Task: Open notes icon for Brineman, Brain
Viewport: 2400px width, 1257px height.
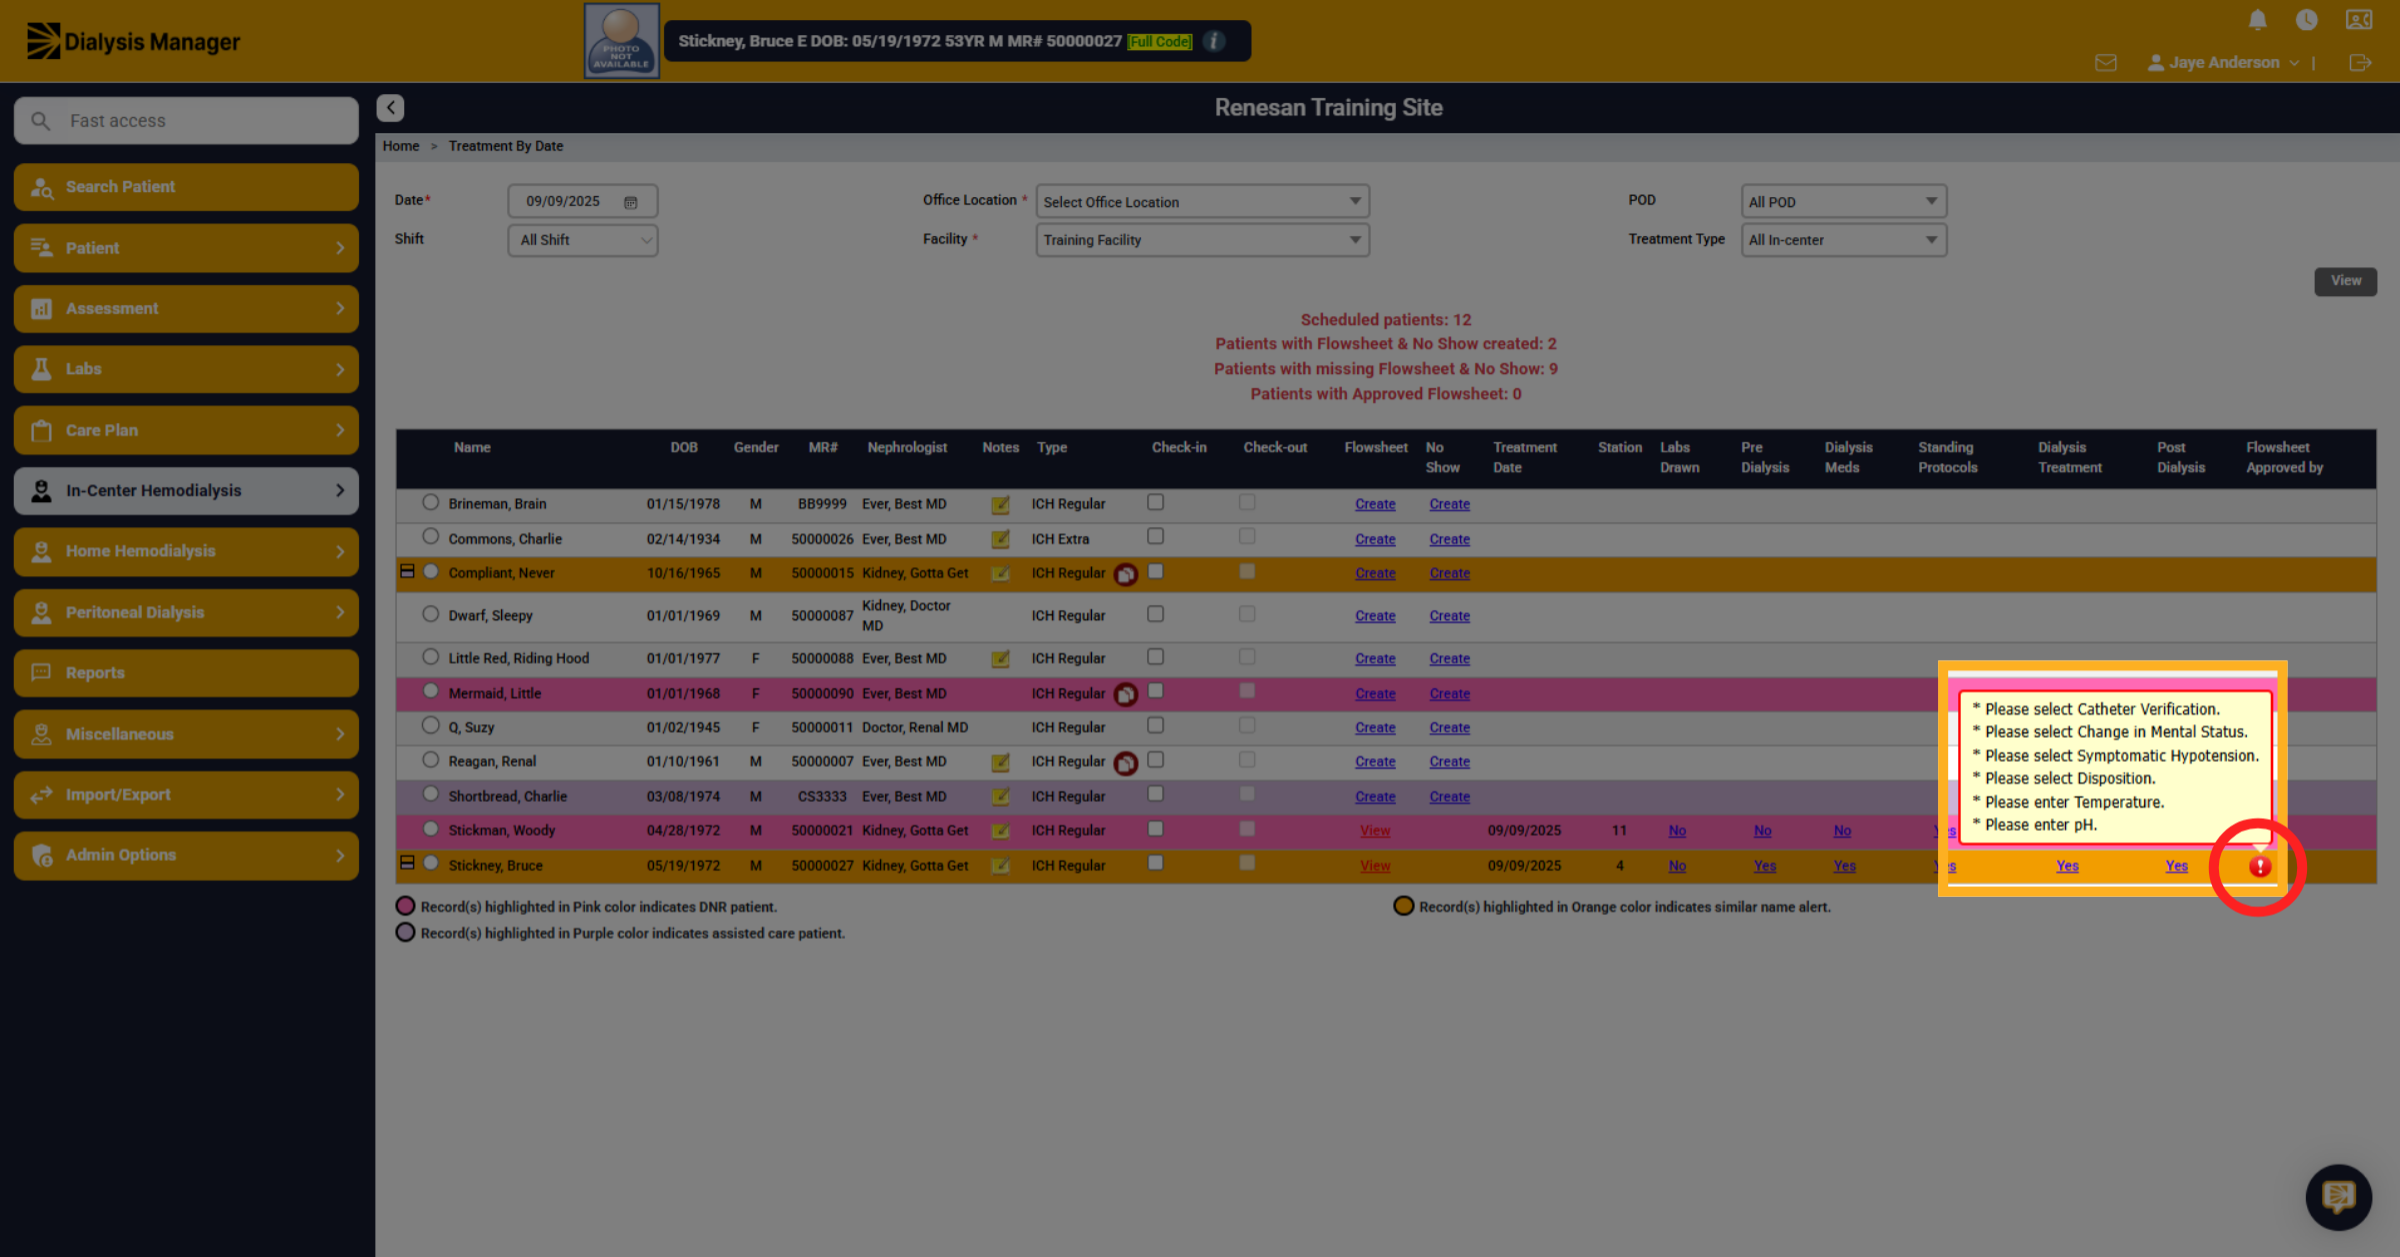Action: click(x=1000, y=505)
